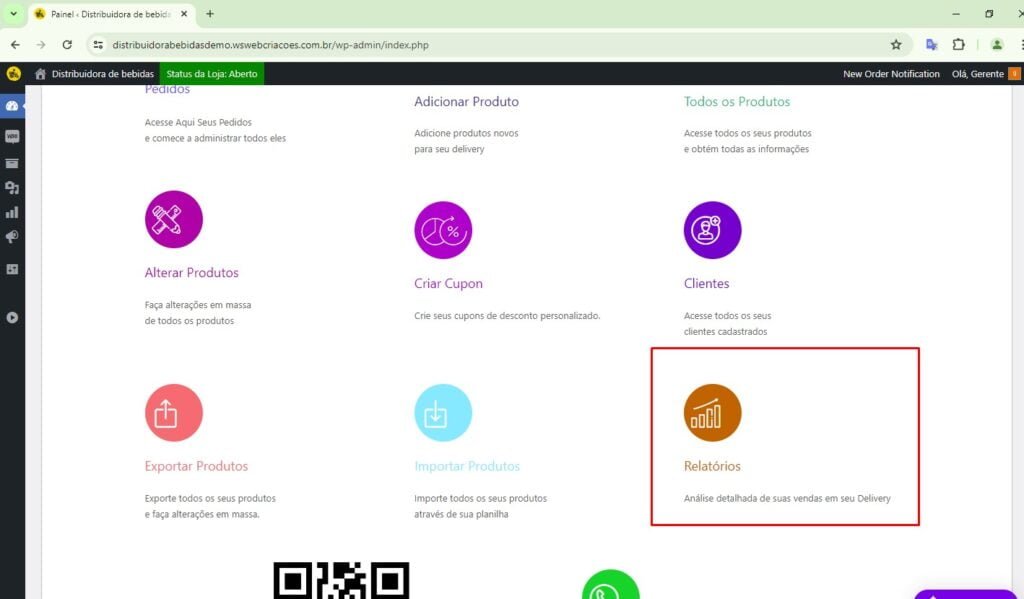Bookmark this page with the star icon

(x=896, y=45)
